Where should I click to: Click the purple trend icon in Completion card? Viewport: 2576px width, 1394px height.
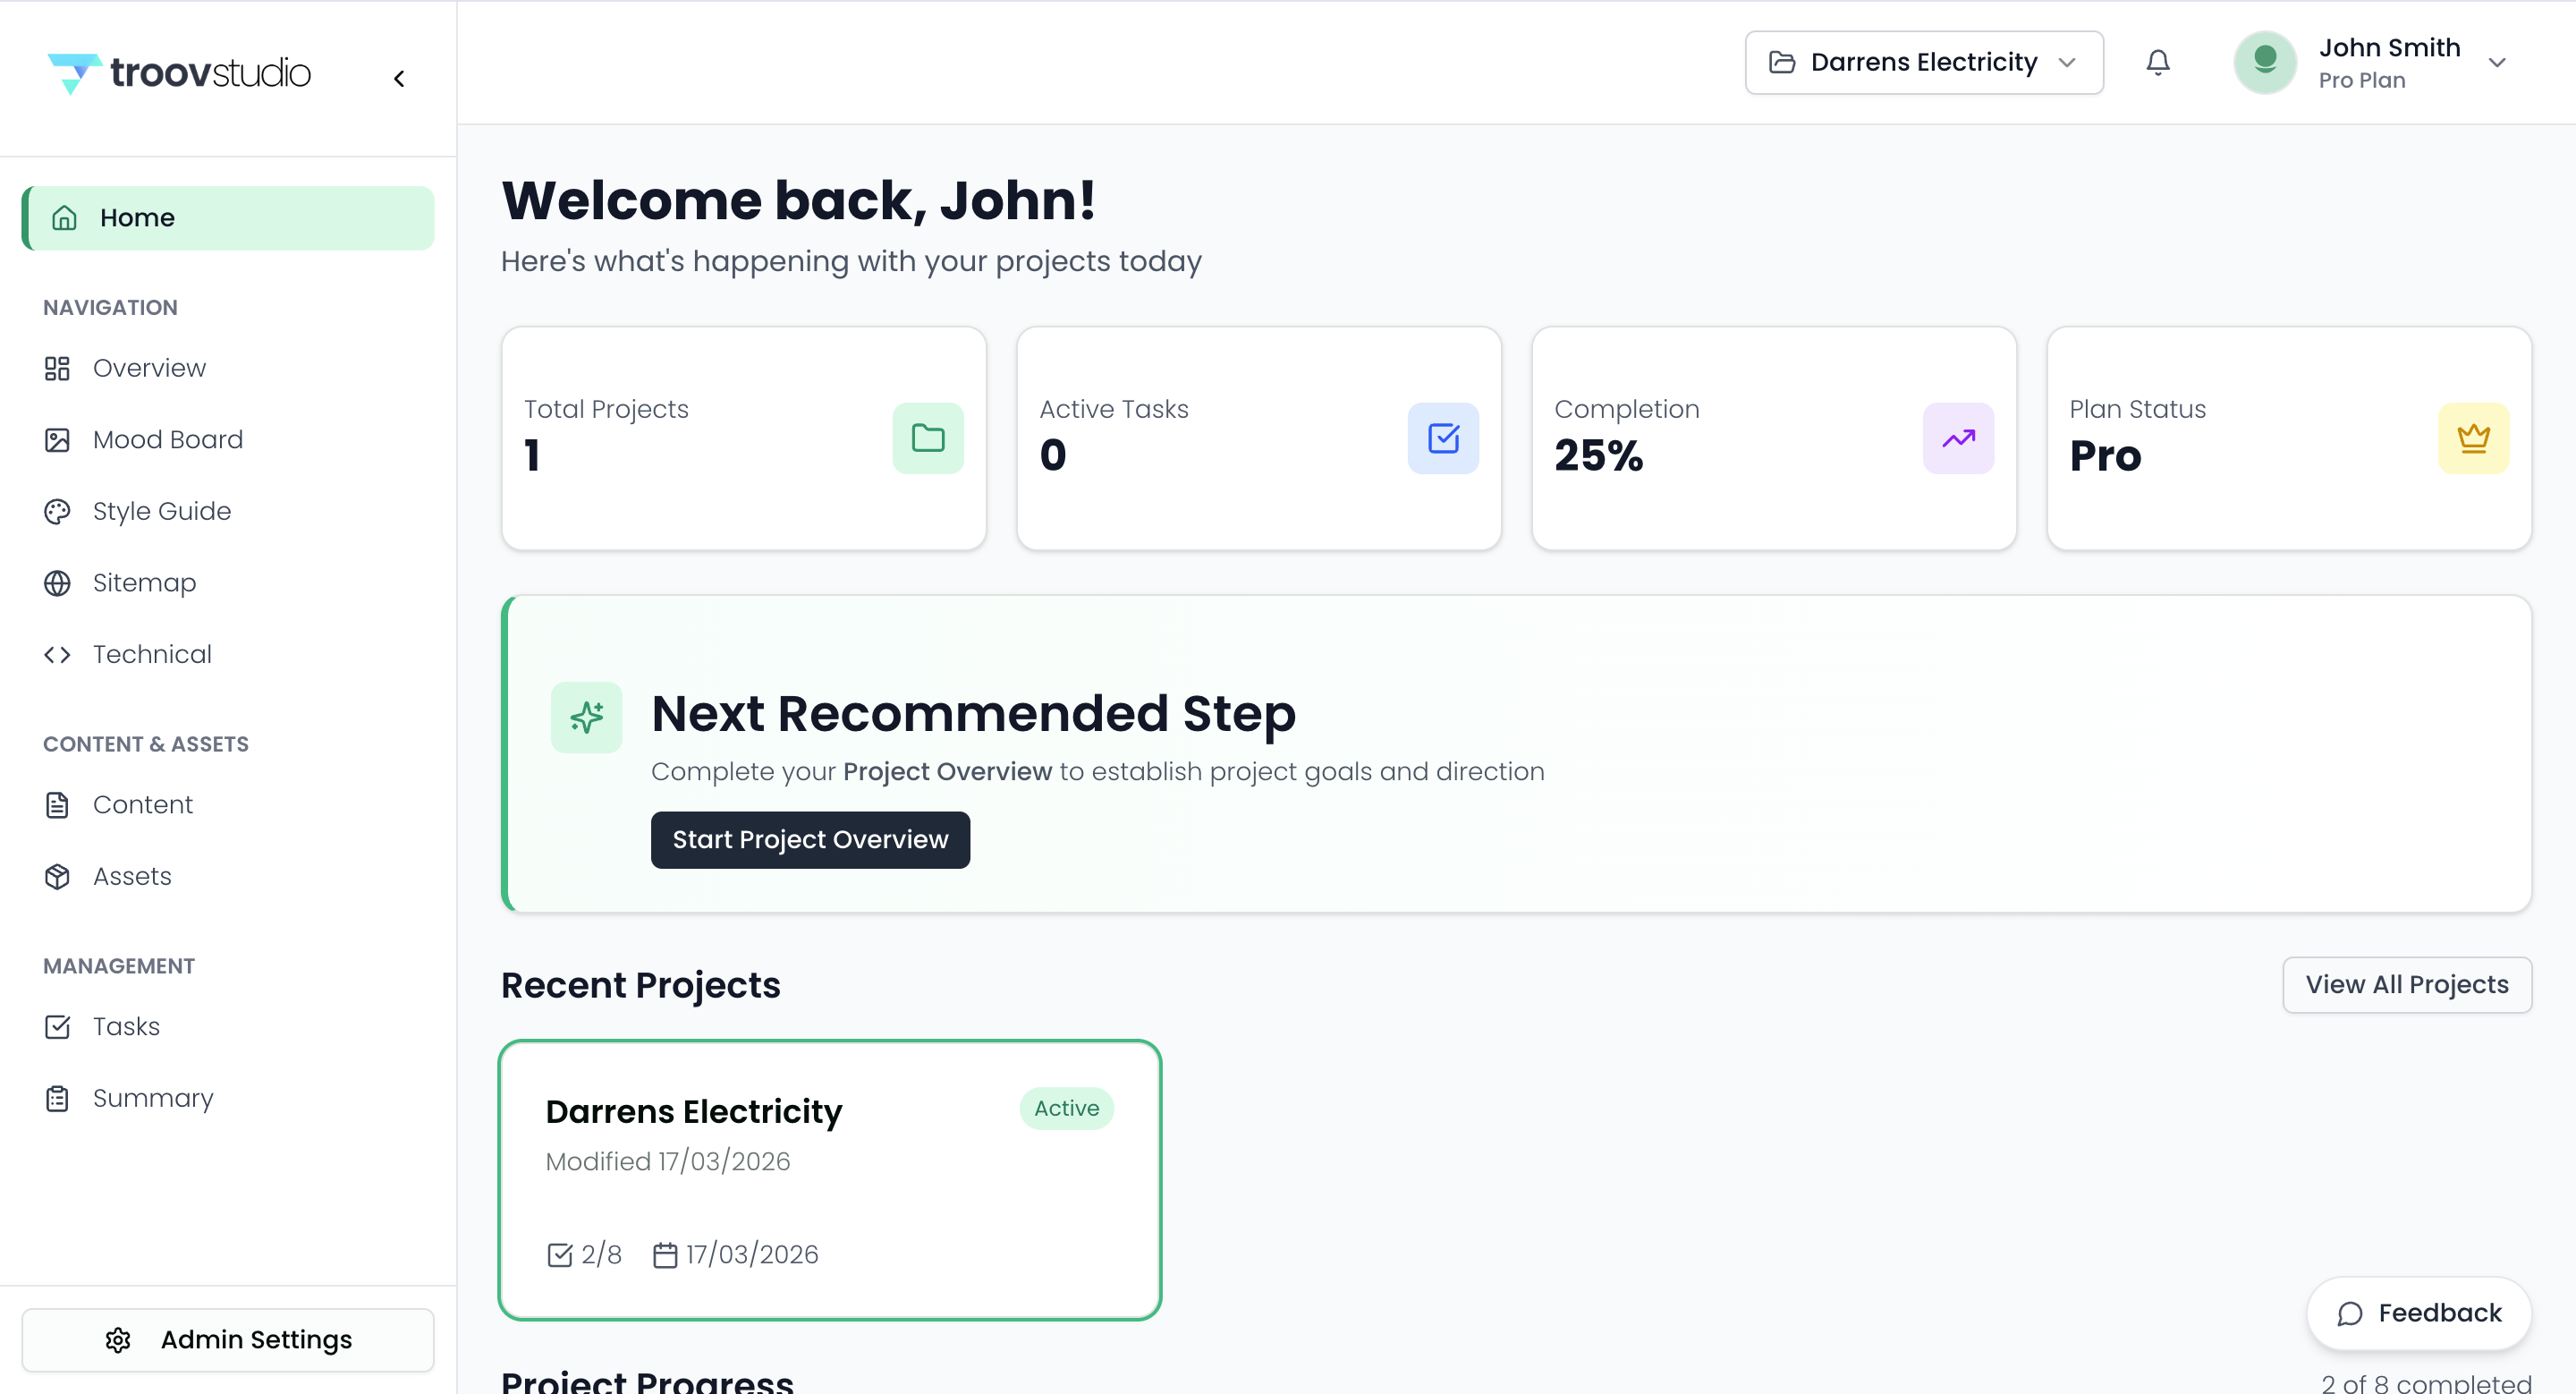click(1957, 438)
